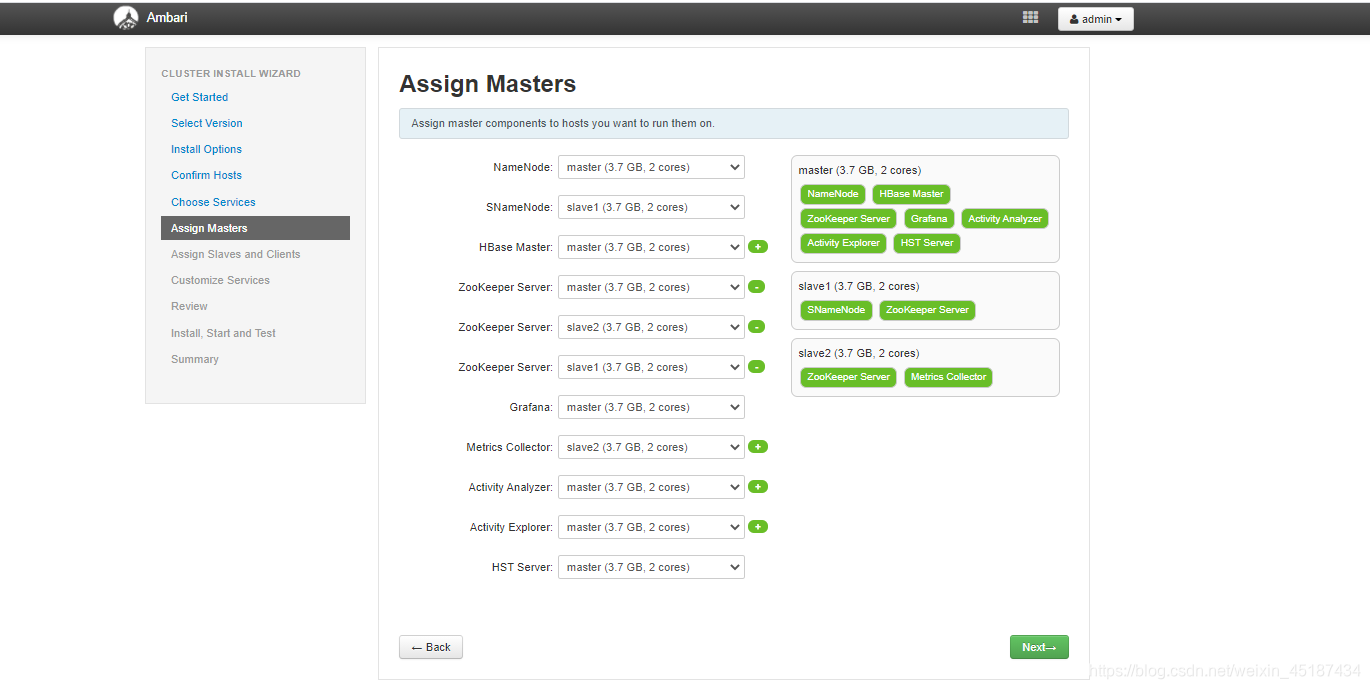Click SNameNode tag in slave1 host box
1370x689 pixels.
click(836, 310)
